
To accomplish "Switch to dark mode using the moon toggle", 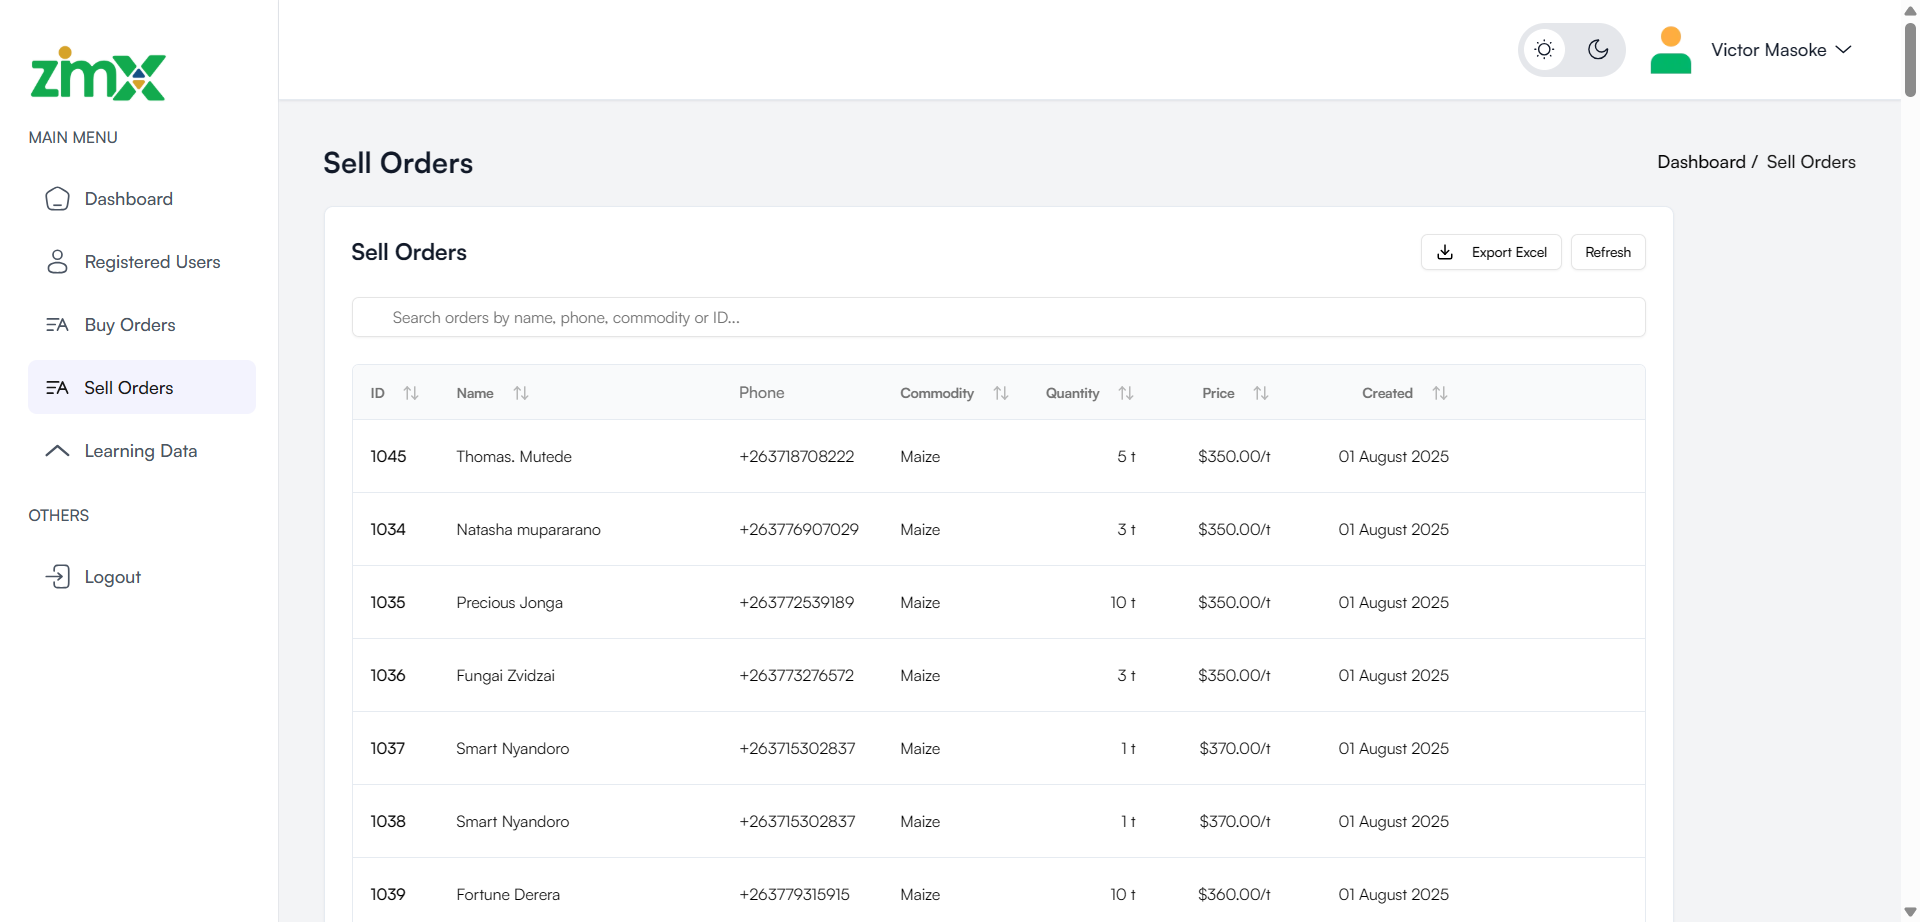I will (x=1597, y=49).
